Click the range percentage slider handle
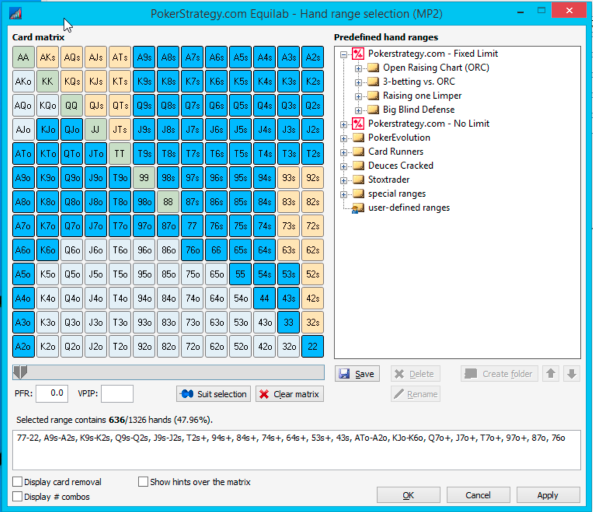This screenshot has height=512, width=593. [x=20, y=372]
